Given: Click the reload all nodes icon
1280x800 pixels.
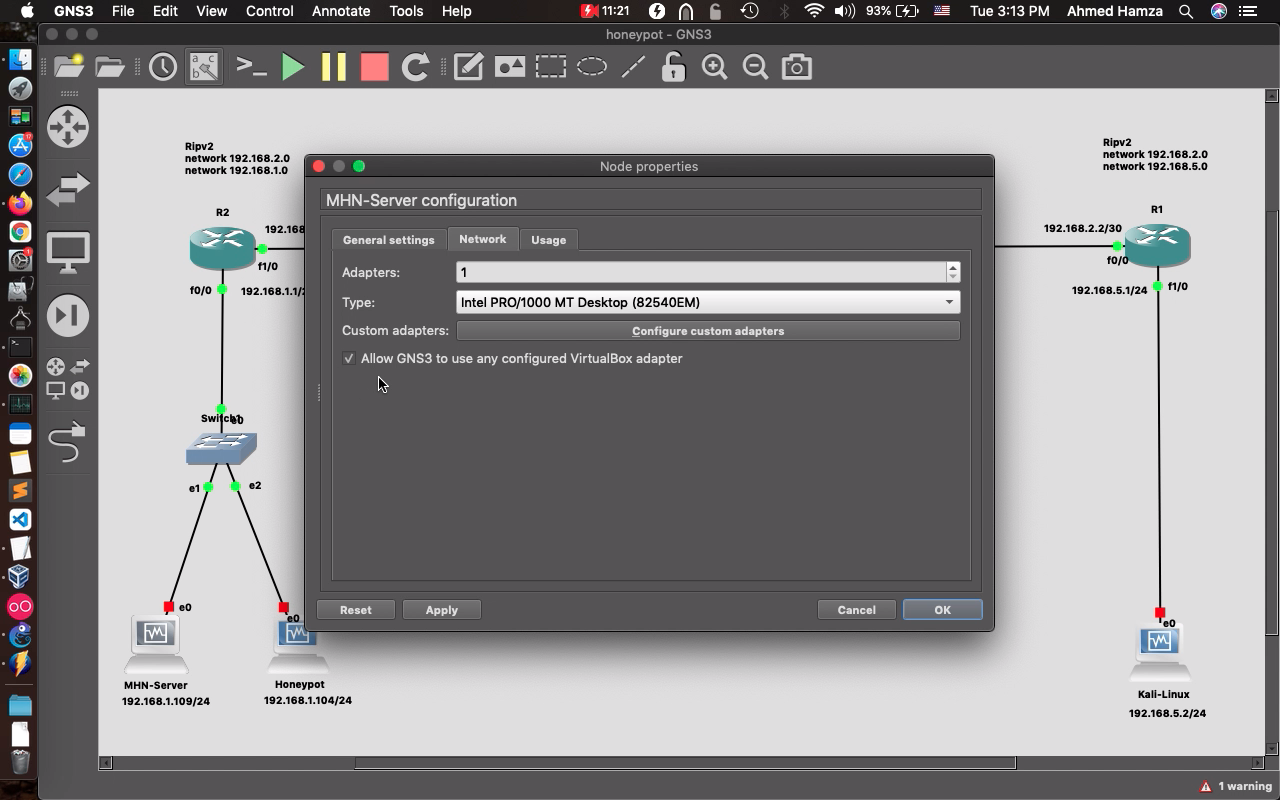Looking at the screenshot, I should (x=415, y=67).
